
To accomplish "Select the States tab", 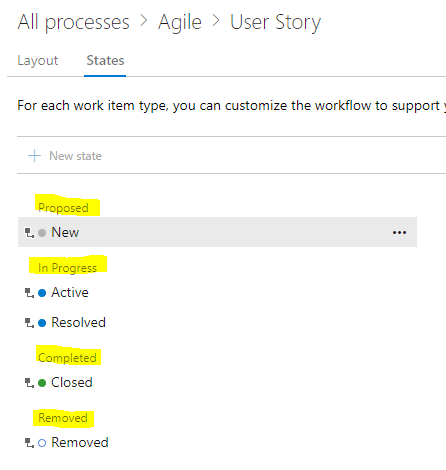I will pos(105,61).
